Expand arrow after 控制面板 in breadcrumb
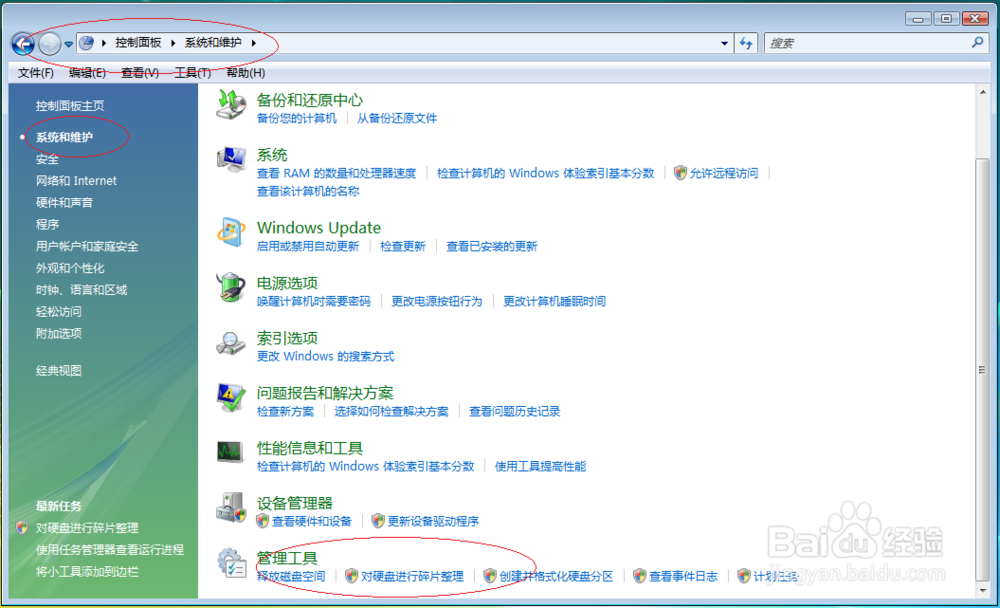This screenshot has height=608, width=1000. [x=173, y=43]
